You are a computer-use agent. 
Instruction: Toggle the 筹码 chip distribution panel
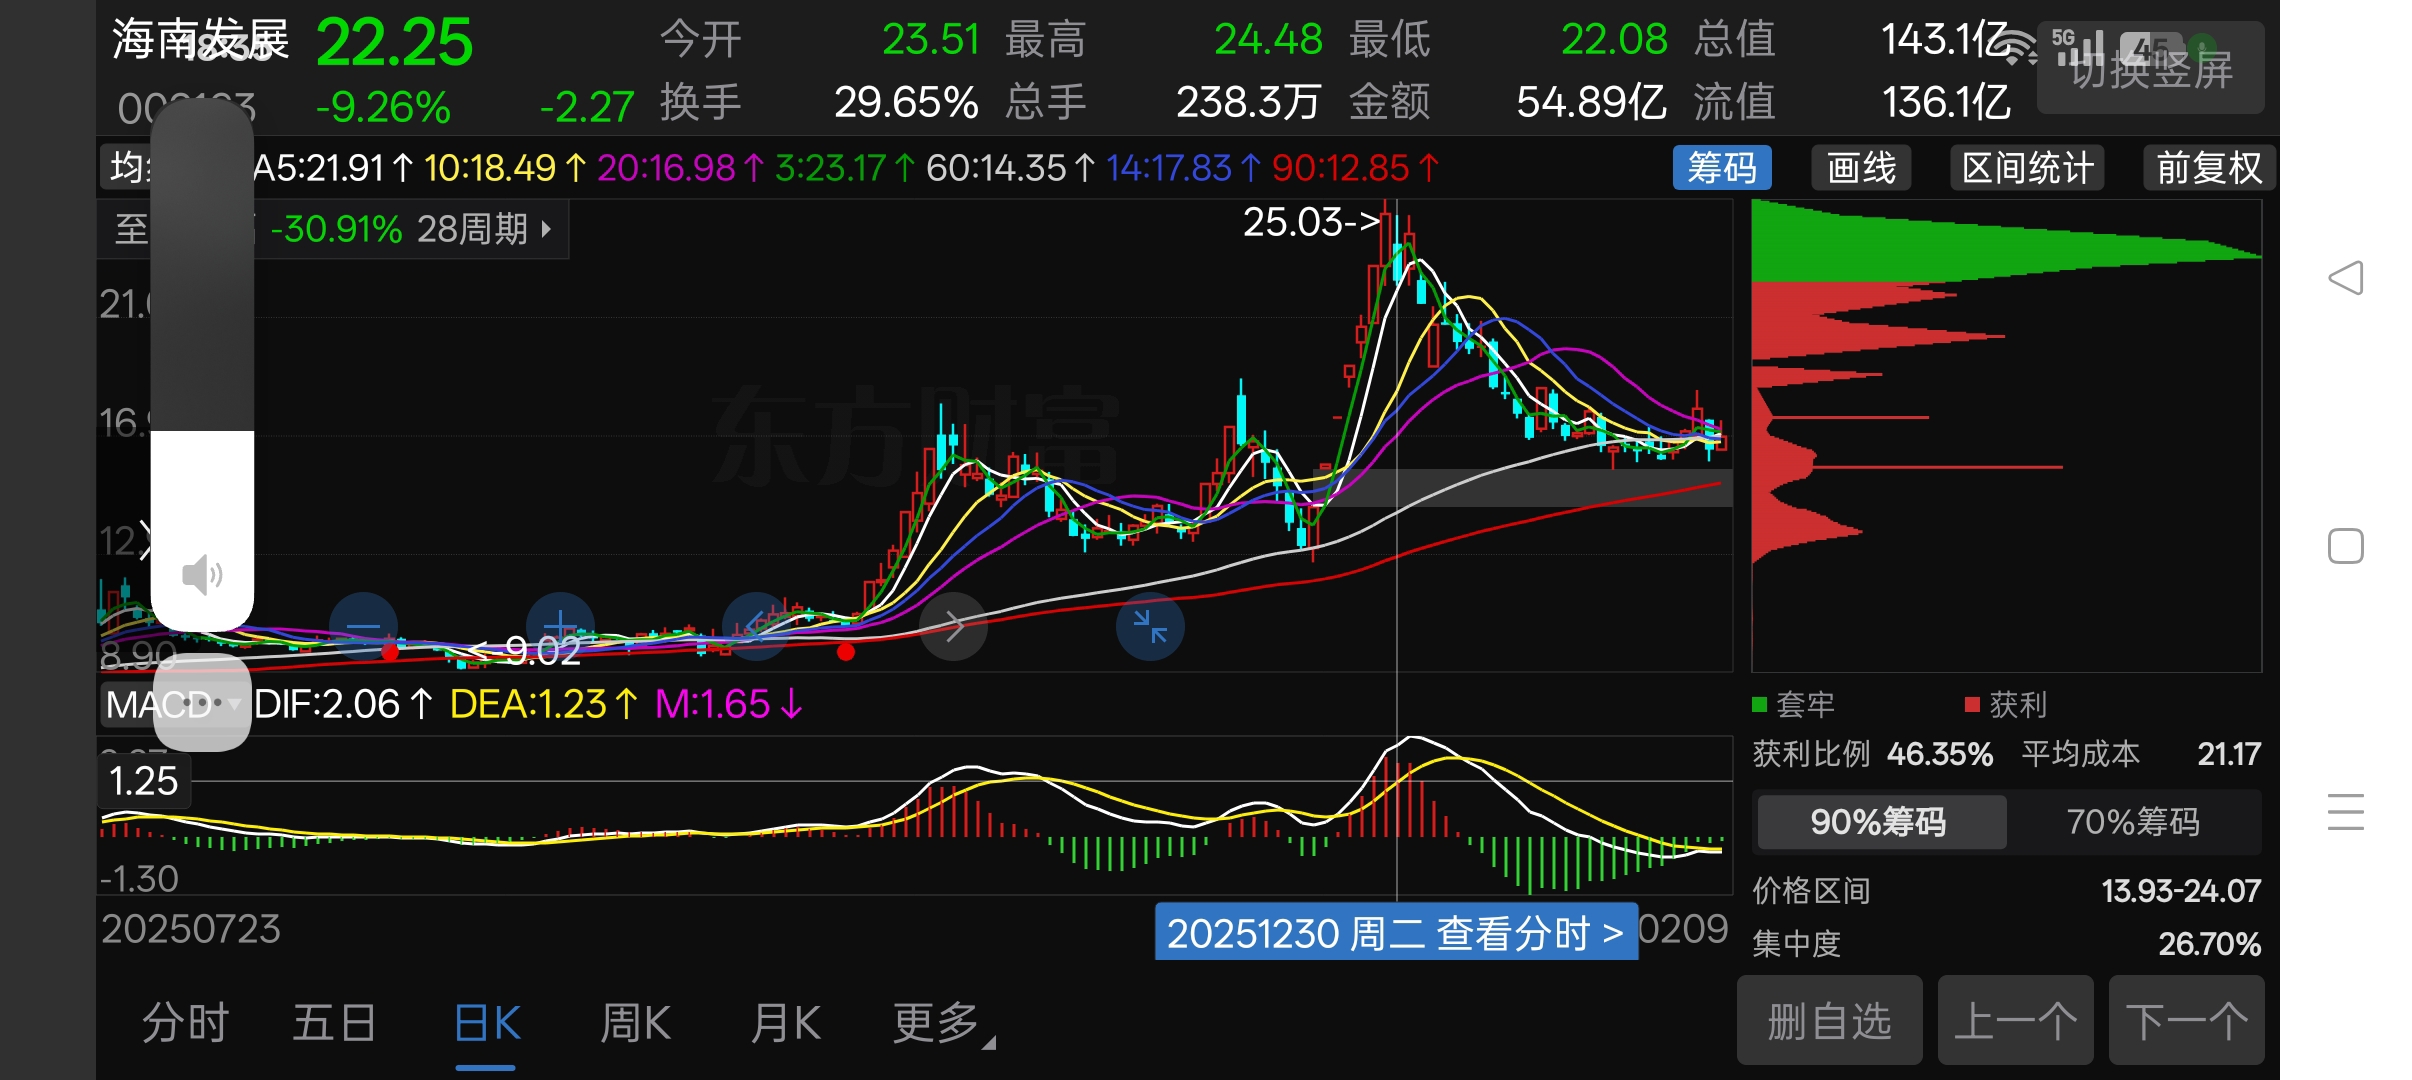(1721, 167)
